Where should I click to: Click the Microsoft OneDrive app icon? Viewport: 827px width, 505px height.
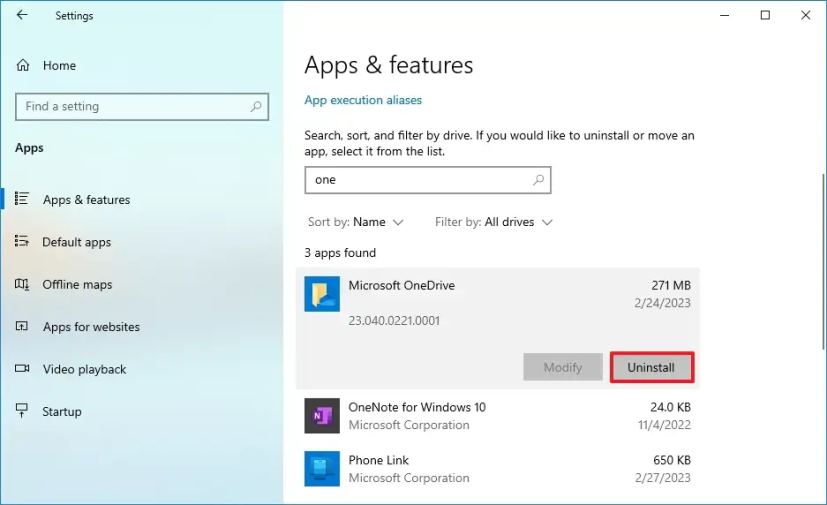click(322, 294)
